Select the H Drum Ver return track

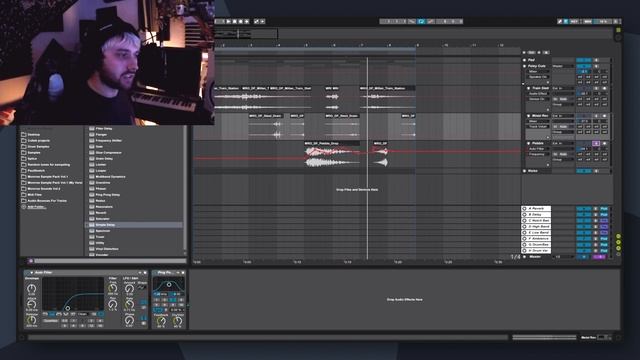[536, 251]
